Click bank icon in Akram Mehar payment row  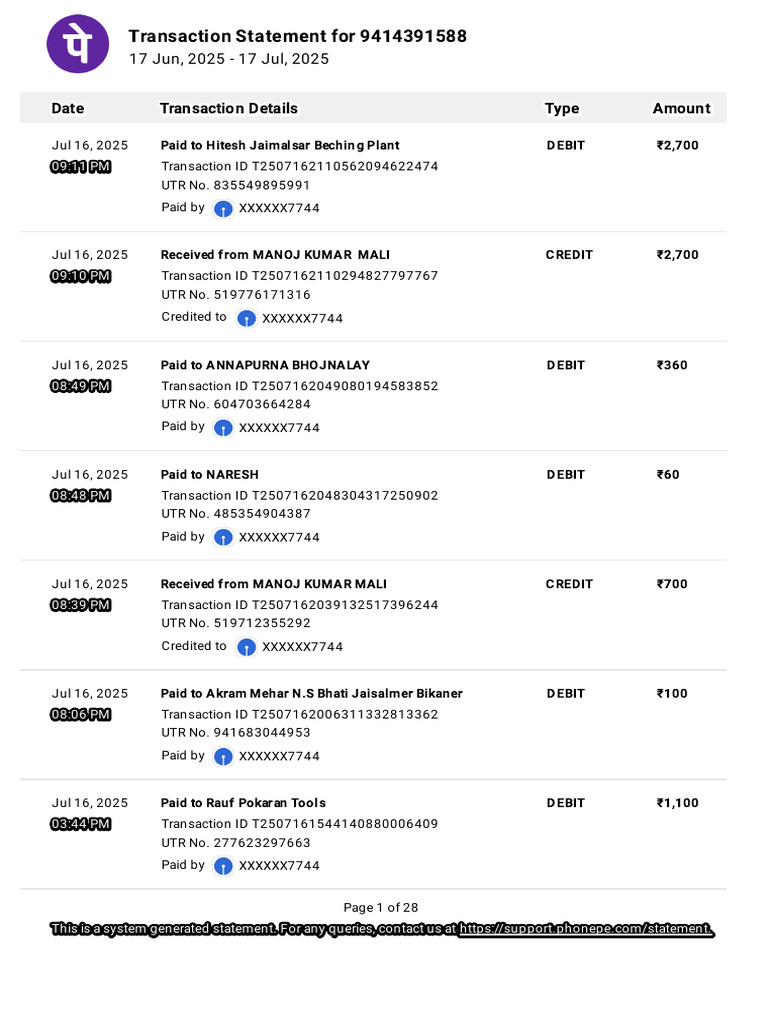click(x=223, y=757)
